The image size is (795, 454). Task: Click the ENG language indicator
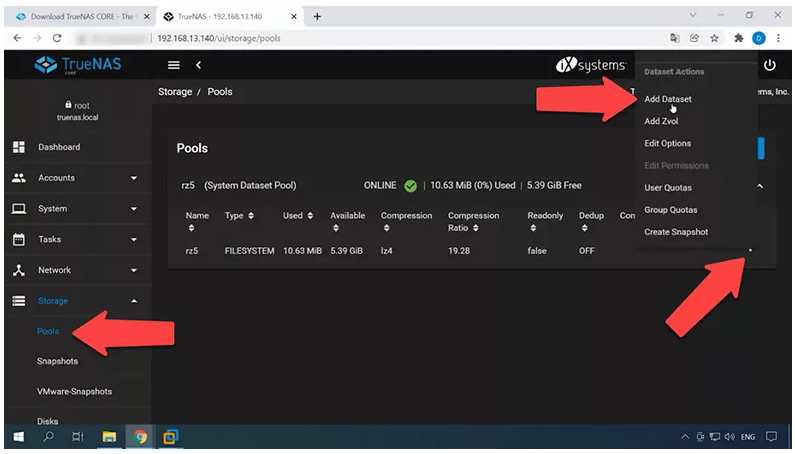(747, 437)
